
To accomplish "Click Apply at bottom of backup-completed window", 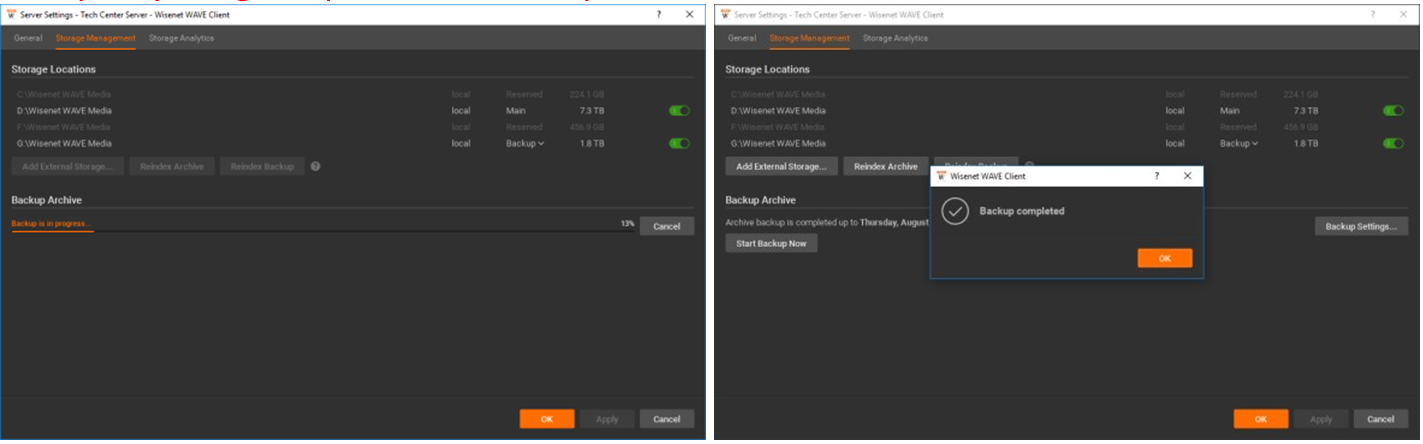I will coord(1321,419).
